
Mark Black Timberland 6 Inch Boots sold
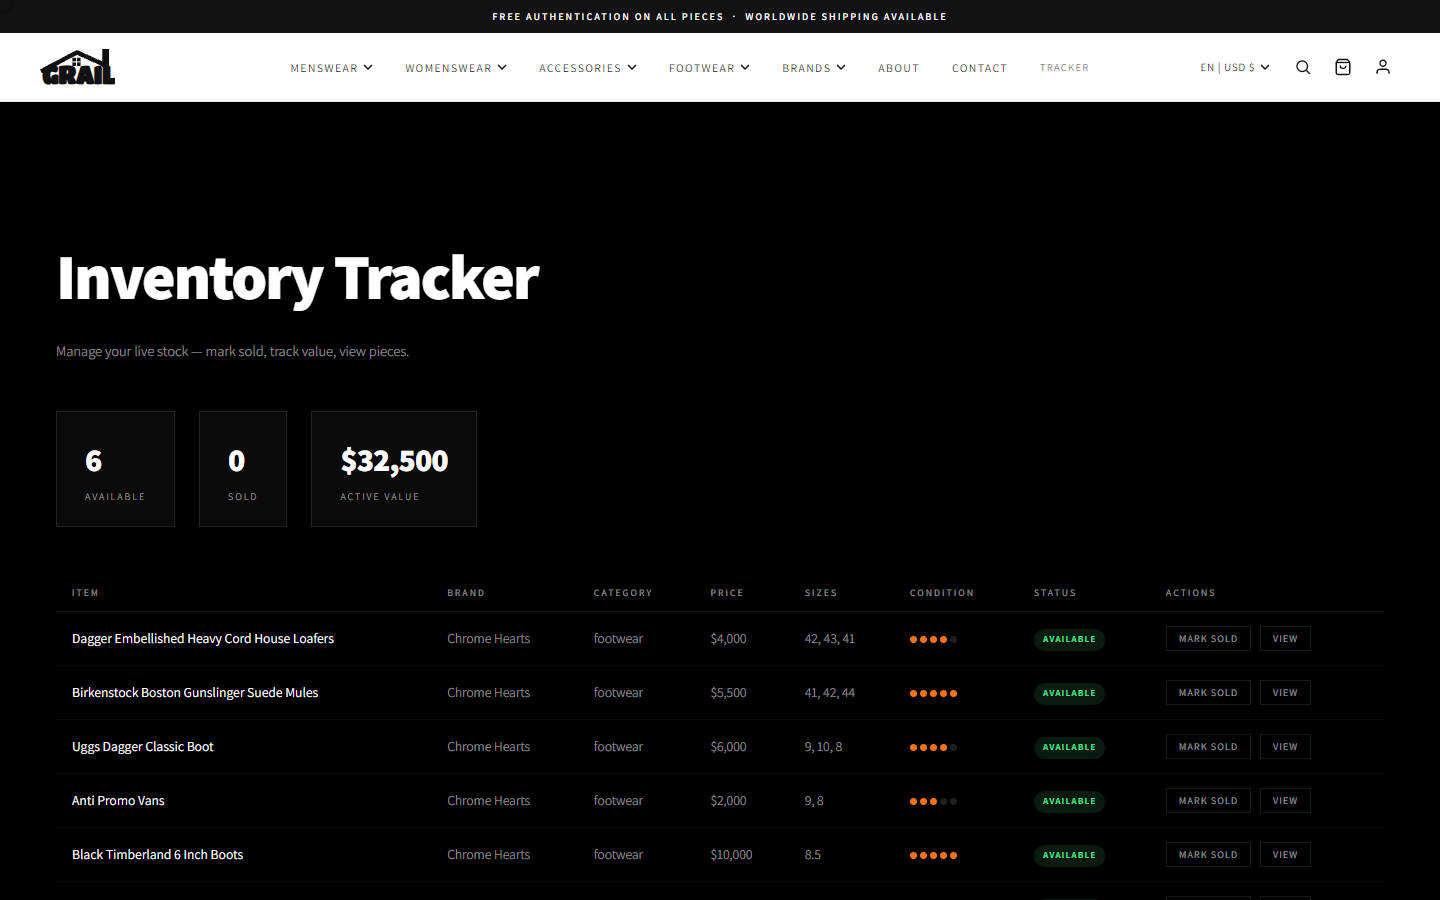click(1207, 855)
